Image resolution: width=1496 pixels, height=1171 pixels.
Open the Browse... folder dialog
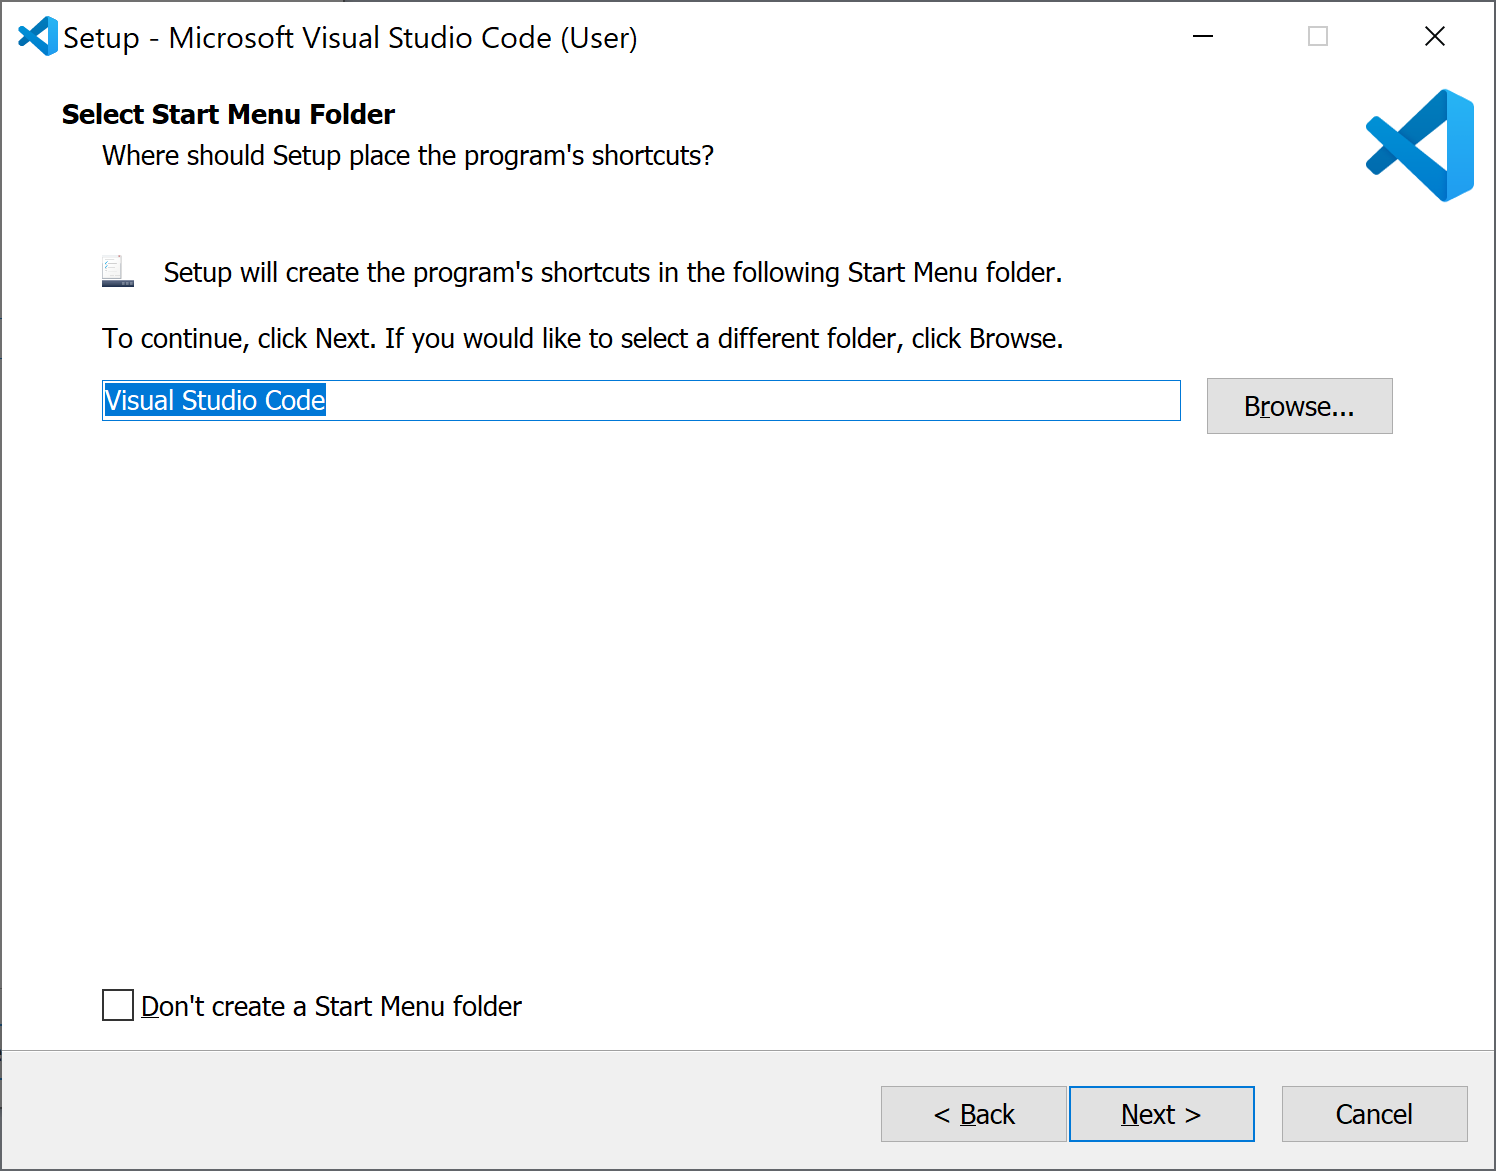tap(1299, 406)
